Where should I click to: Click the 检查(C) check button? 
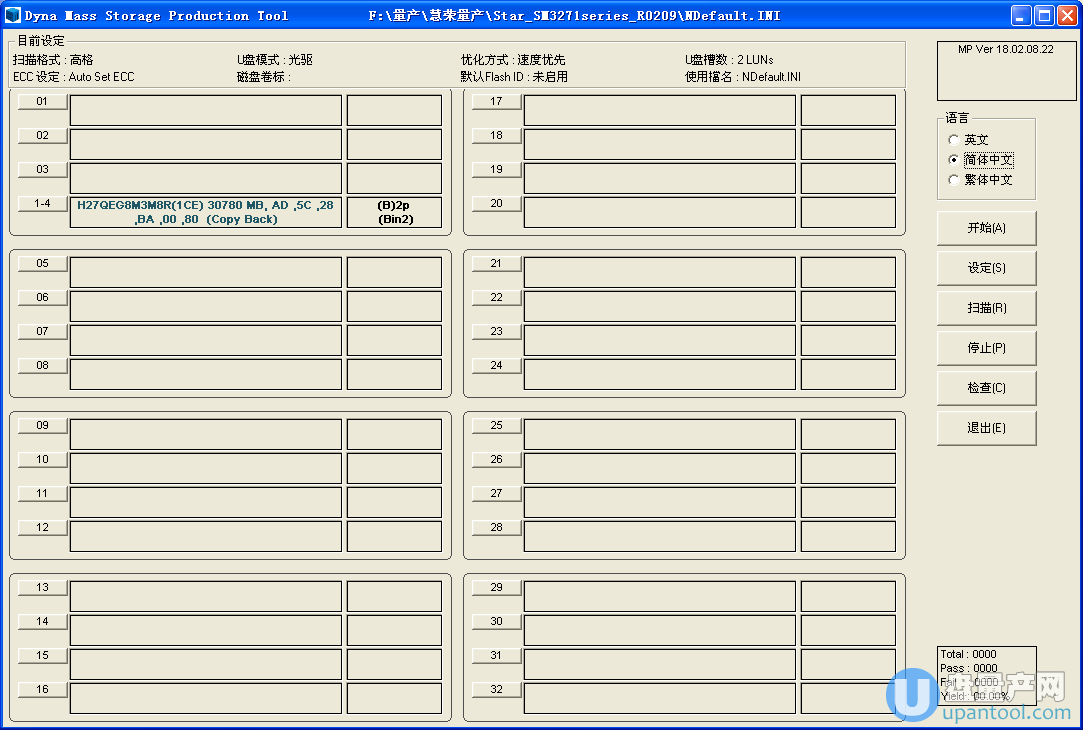986,388
